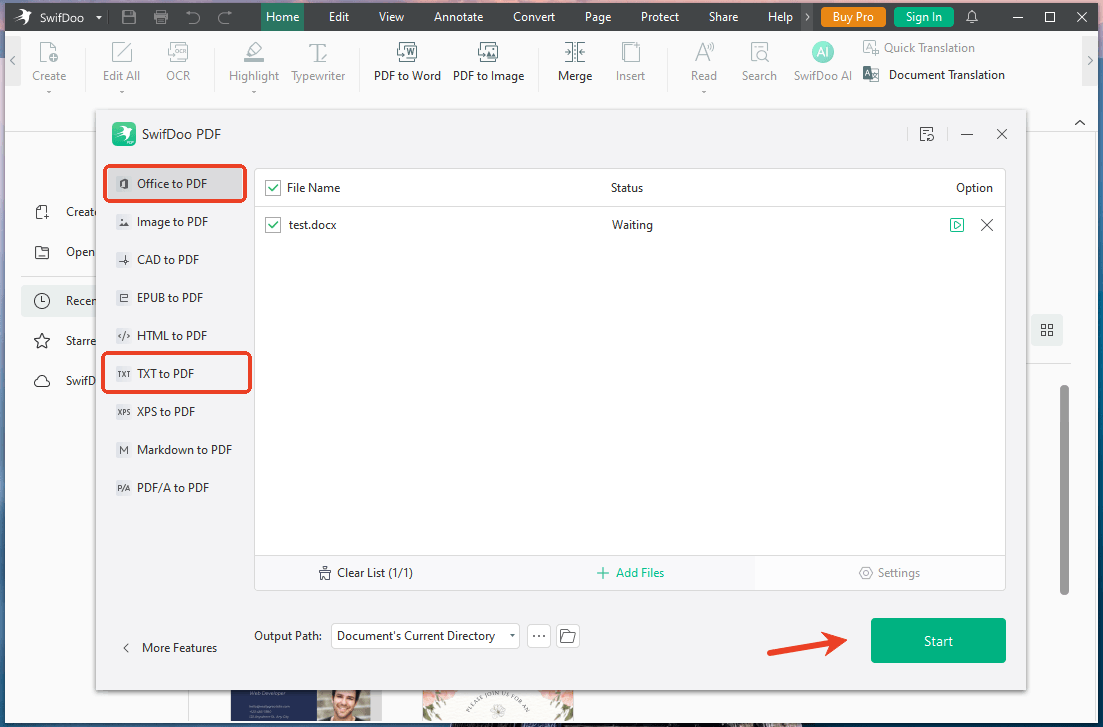Open the Search tool
Viewport: 1103px width, 727px height.
click(759, 60)
